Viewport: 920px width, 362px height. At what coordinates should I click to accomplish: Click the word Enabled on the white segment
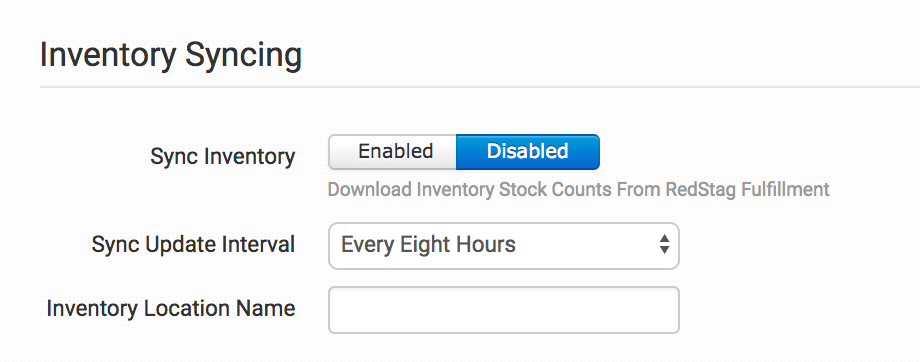(x=395, y=151)
